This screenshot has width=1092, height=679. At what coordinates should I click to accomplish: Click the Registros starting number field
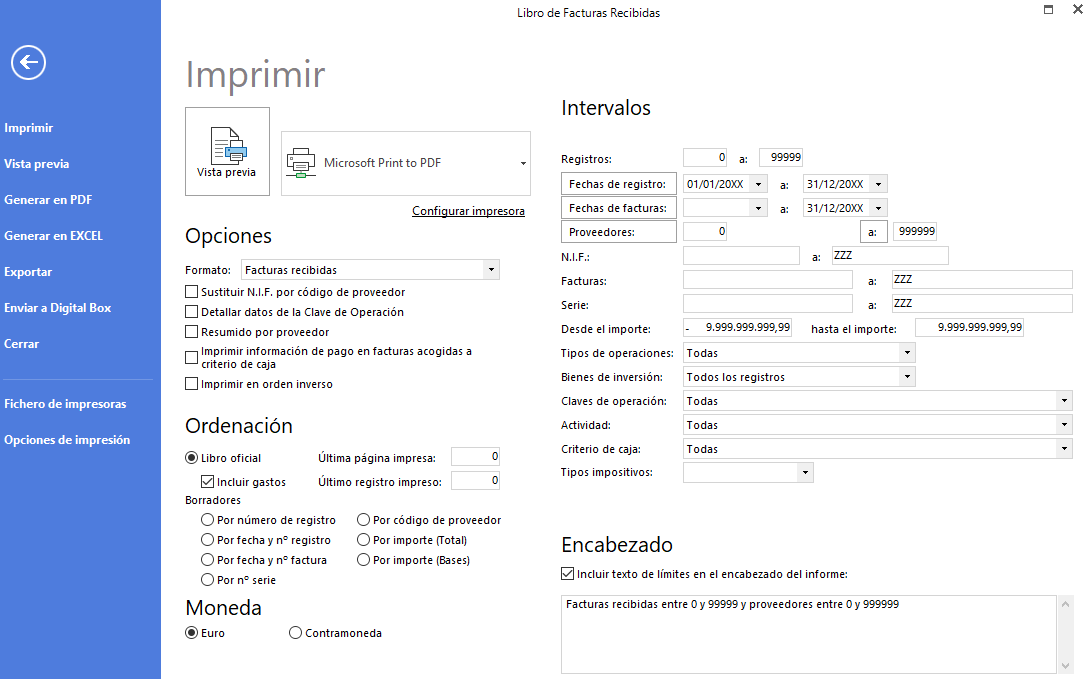pos(705,157)
